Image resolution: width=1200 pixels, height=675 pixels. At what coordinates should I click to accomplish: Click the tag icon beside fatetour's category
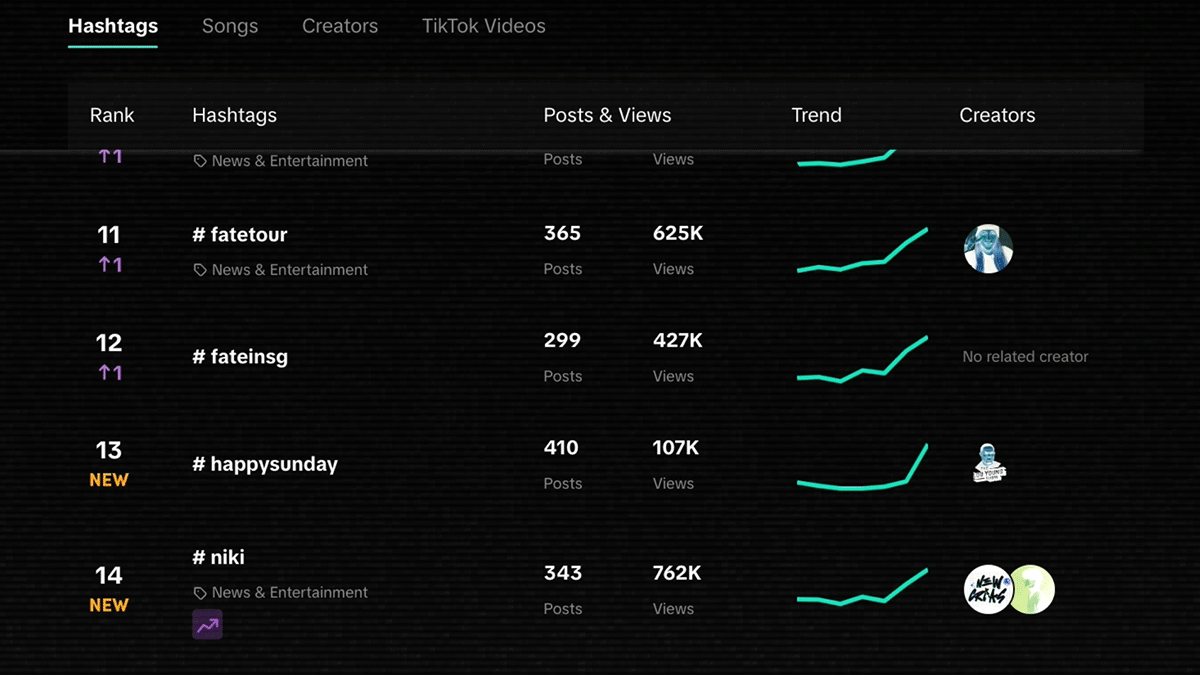pos(200,270)
